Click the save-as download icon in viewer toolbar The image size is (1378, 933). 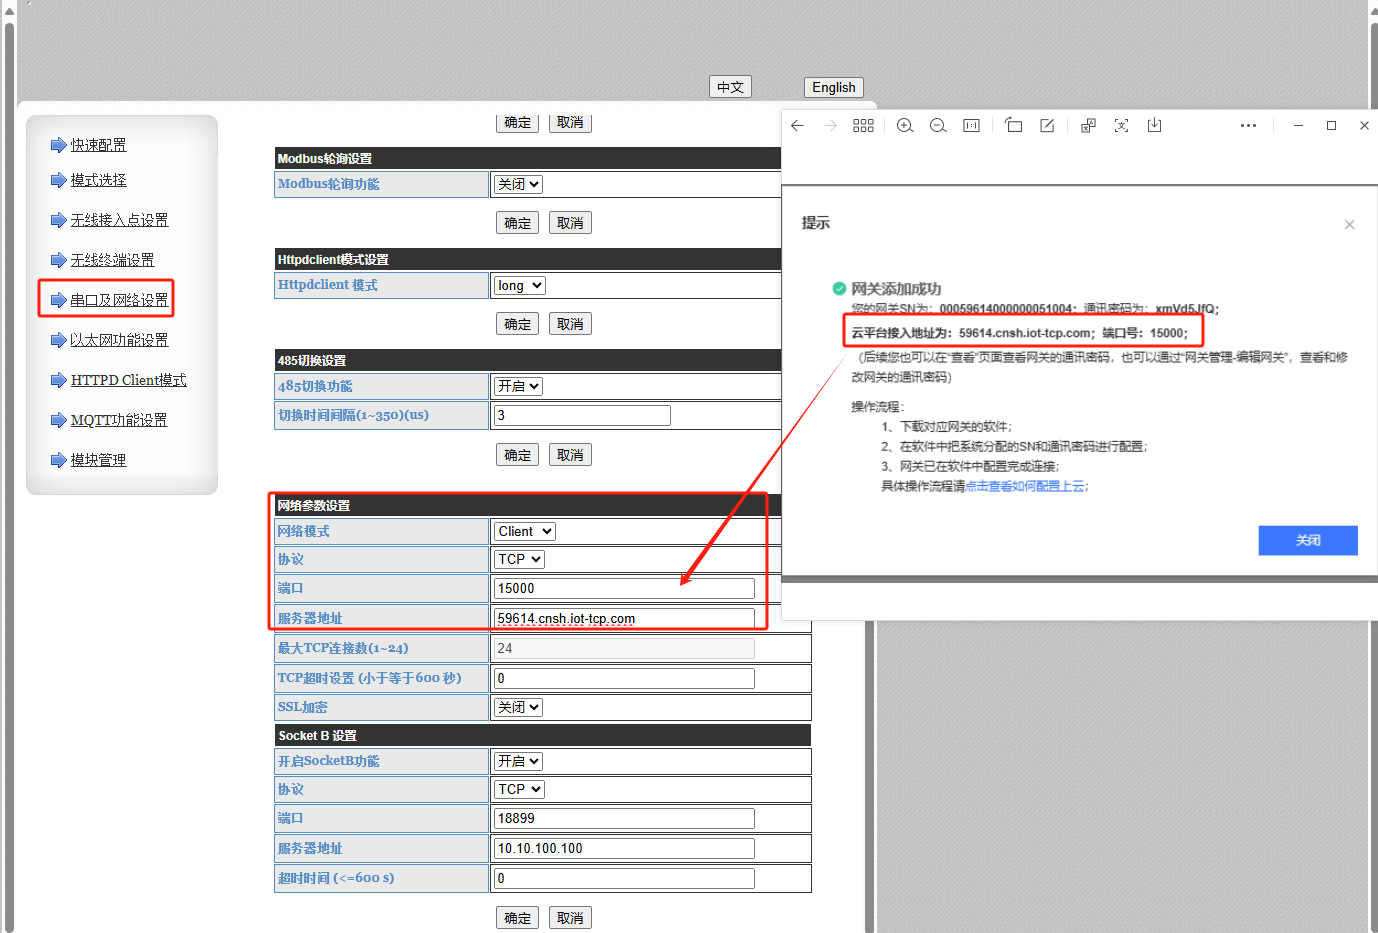[1154, 125]
